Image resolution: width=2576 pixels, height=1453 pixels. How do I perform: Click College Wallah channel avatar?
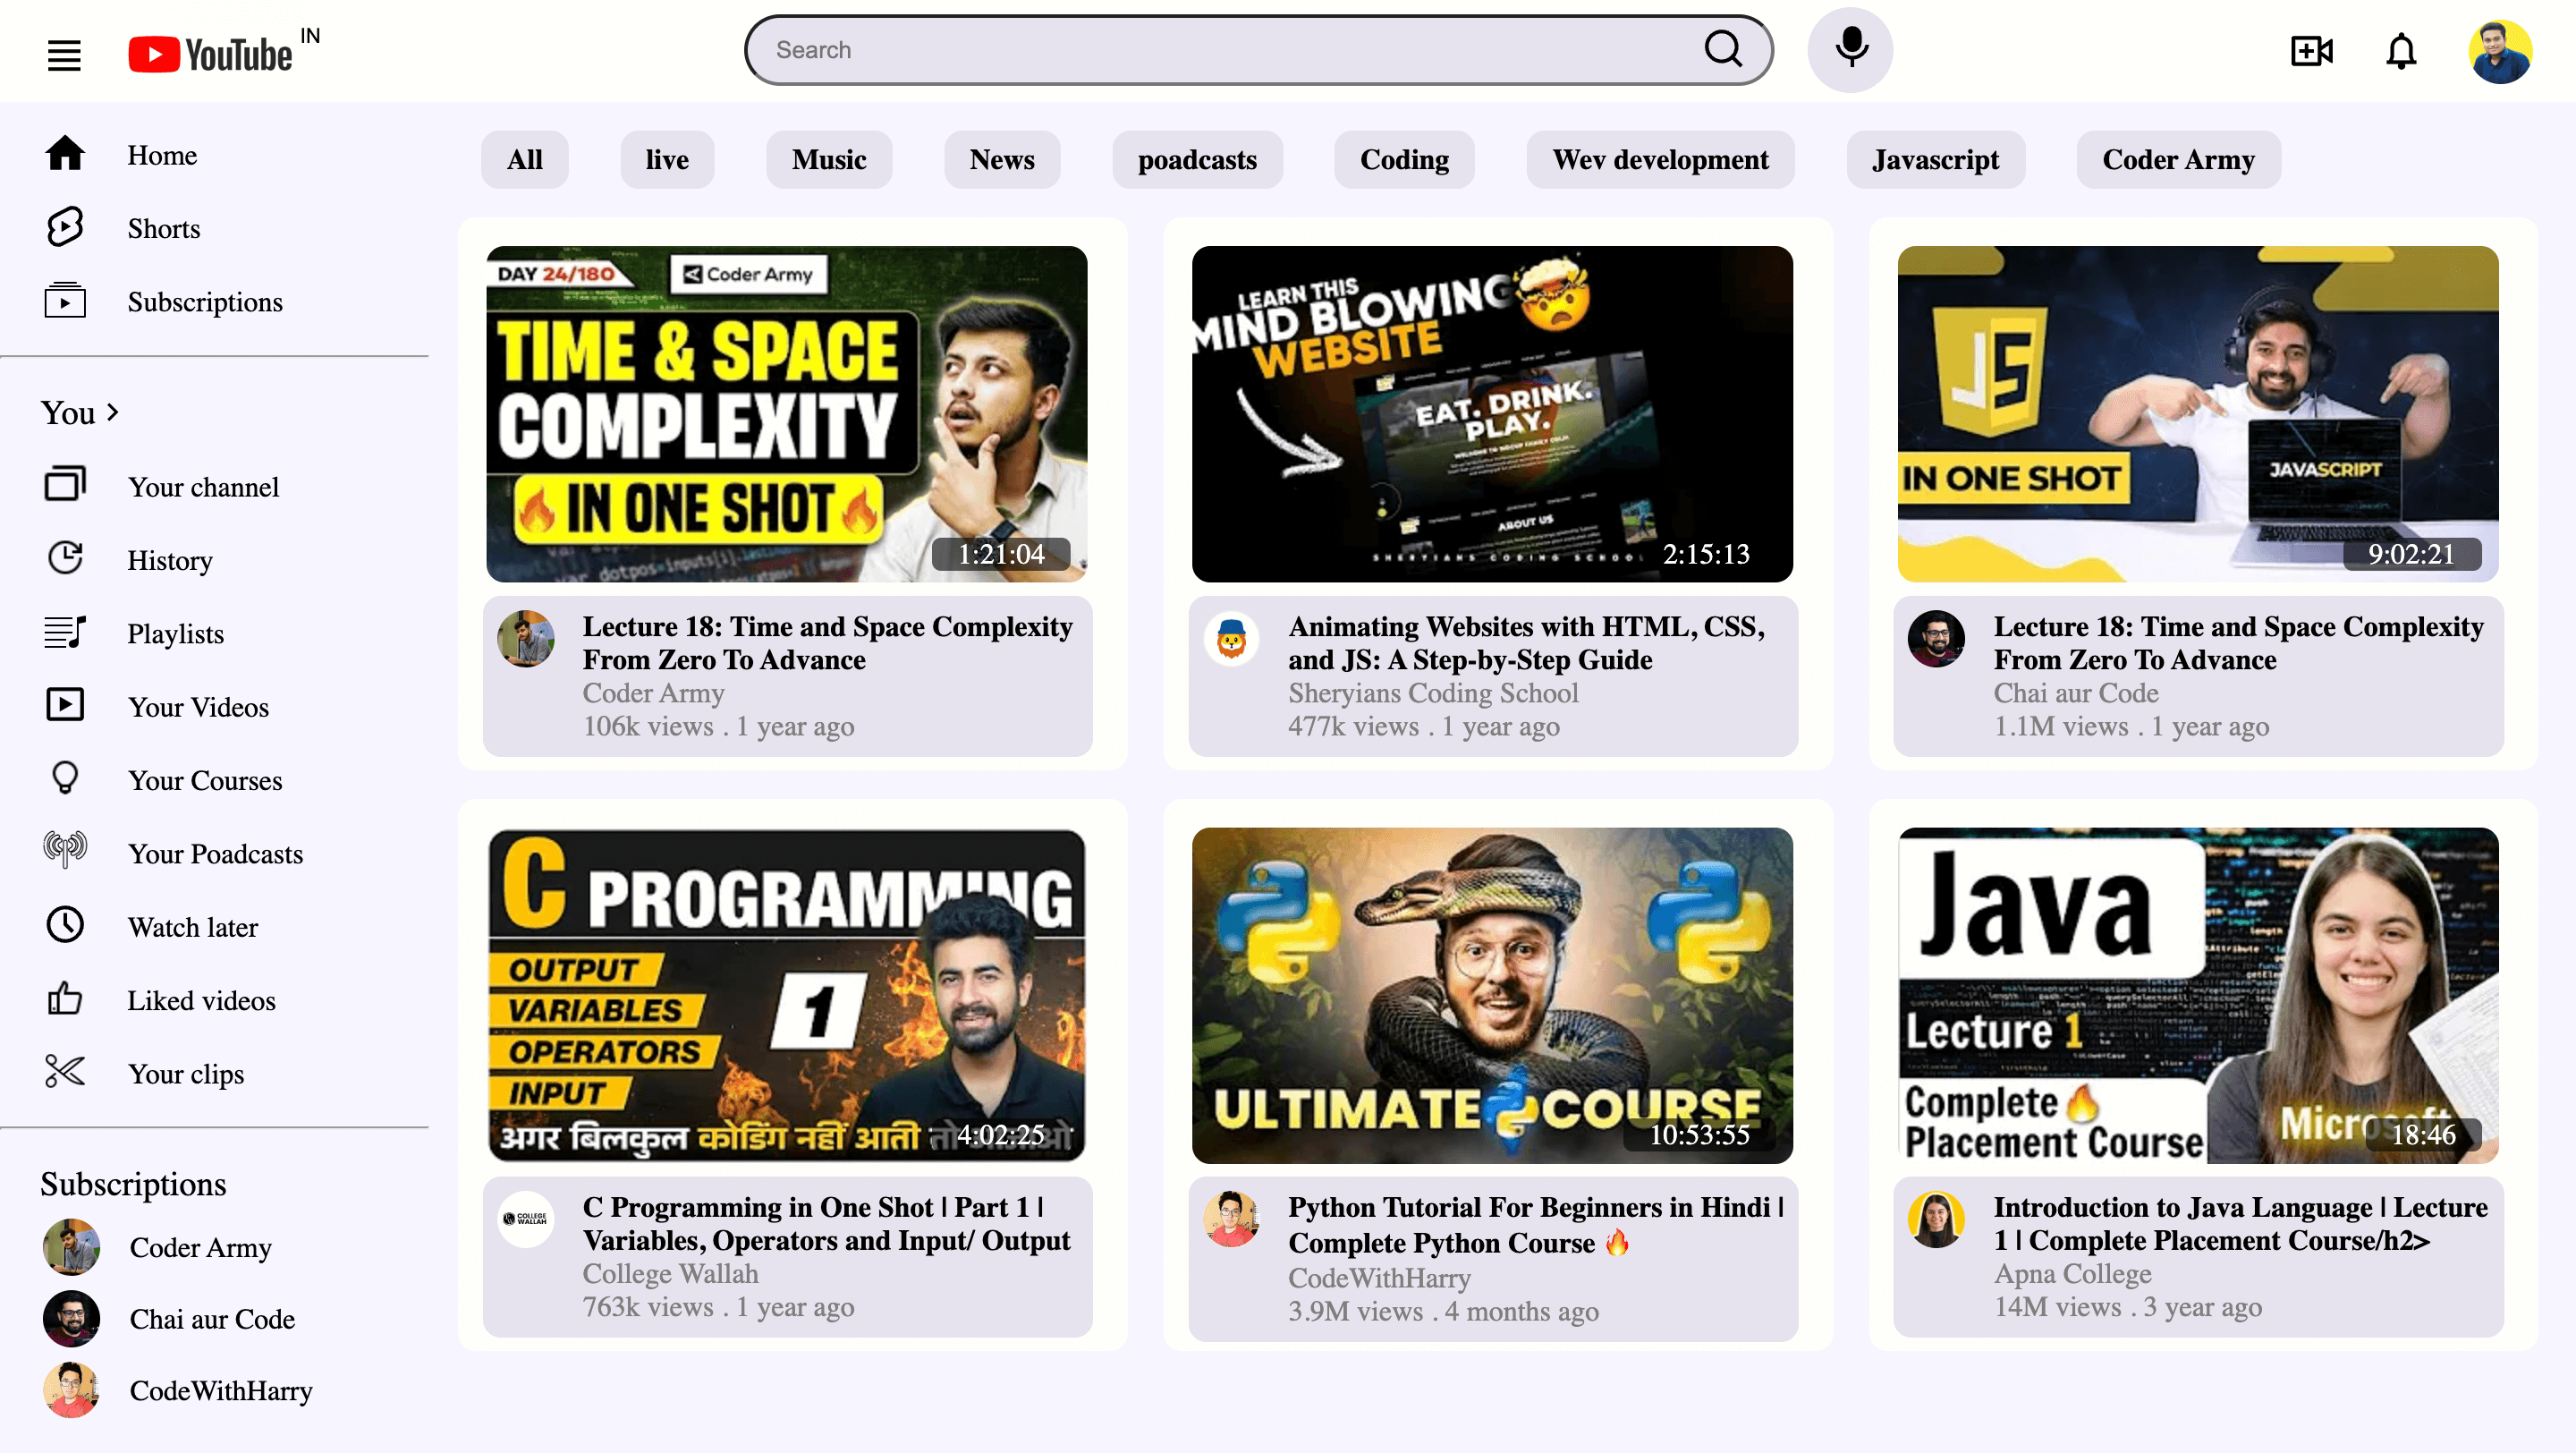tap(526, 1219)
